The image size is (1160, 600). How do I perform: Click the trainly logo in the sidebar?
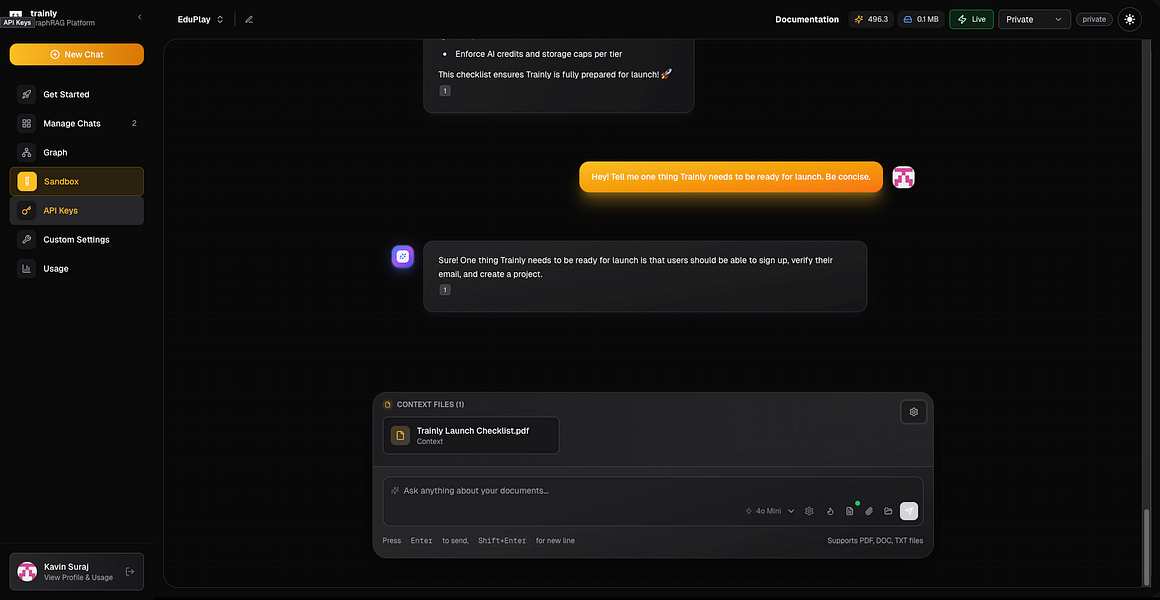pos(15,13)
